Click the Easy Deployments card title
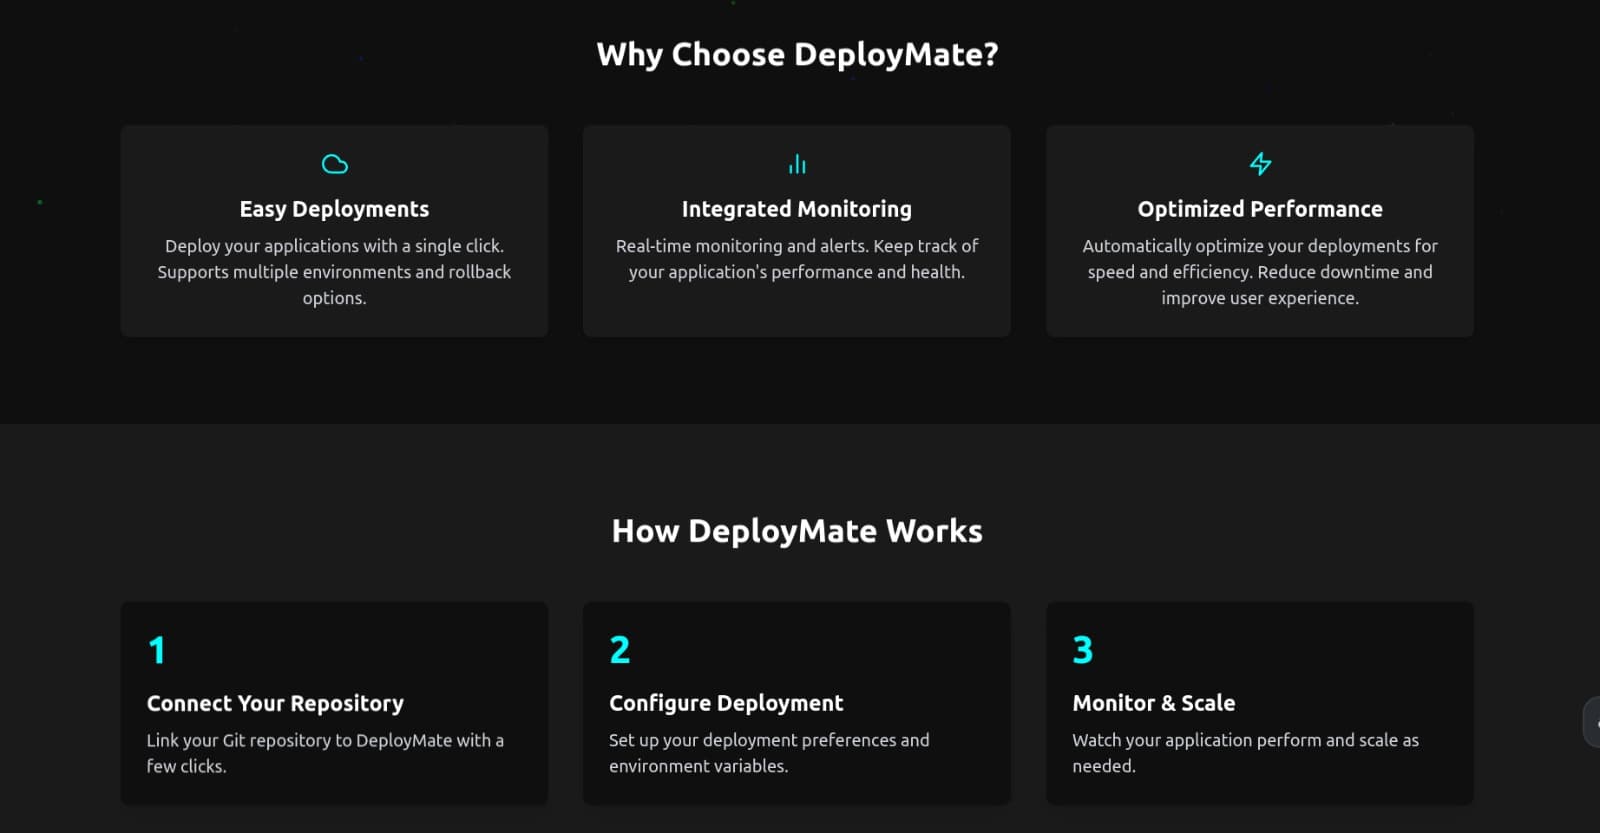The image size is (1600, 833). pos(334,209)
